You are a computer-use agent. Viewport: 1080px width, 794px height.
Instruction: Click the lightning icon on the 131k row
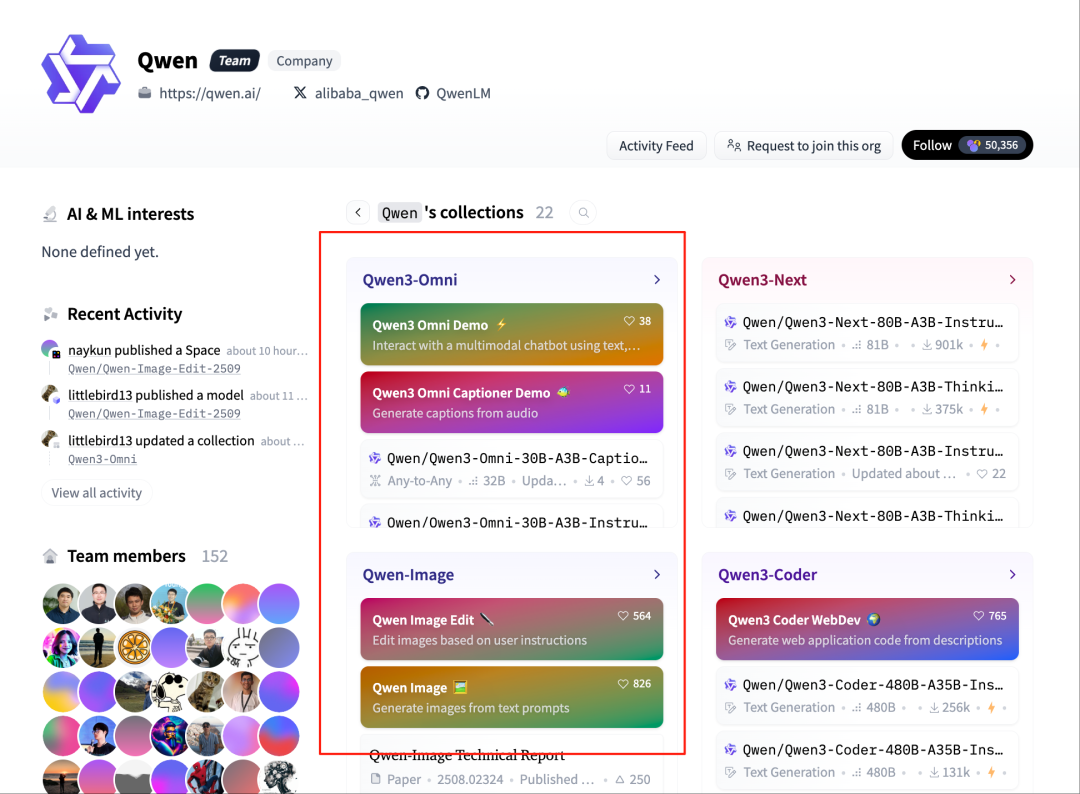[x=991, y=773]
